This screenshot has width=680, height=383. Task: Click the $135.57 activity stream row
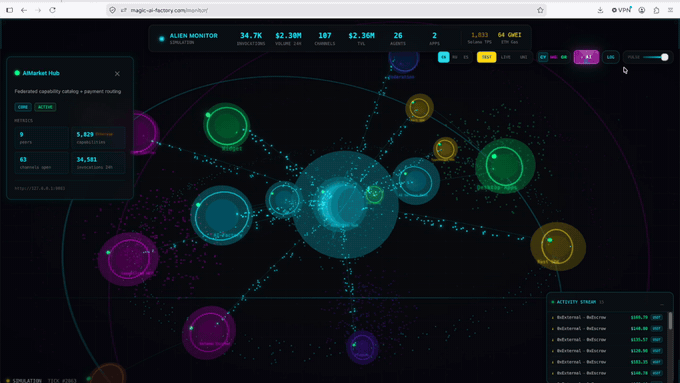[x=607, y=340]
